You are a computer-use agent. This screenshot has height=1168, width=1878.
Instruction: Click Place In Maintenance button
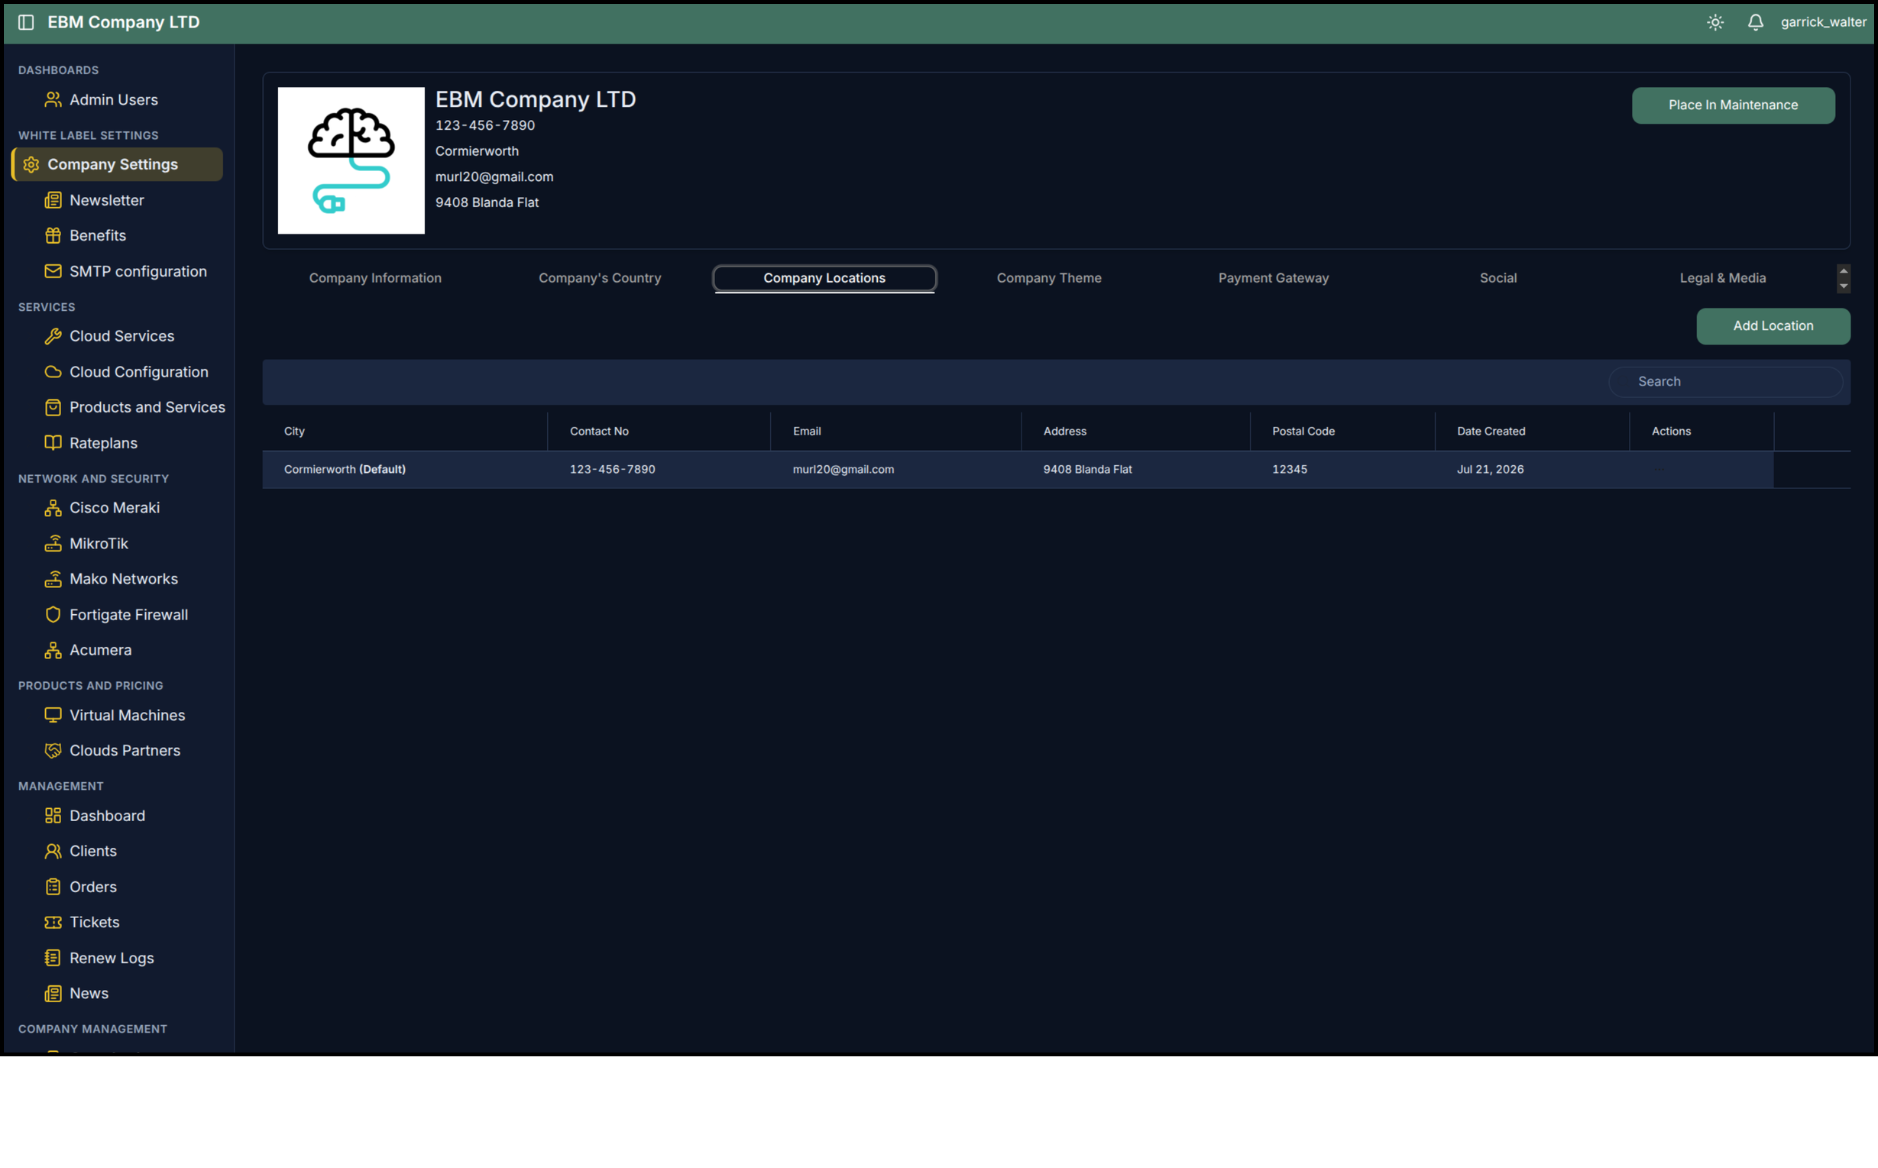[1733, 105]
